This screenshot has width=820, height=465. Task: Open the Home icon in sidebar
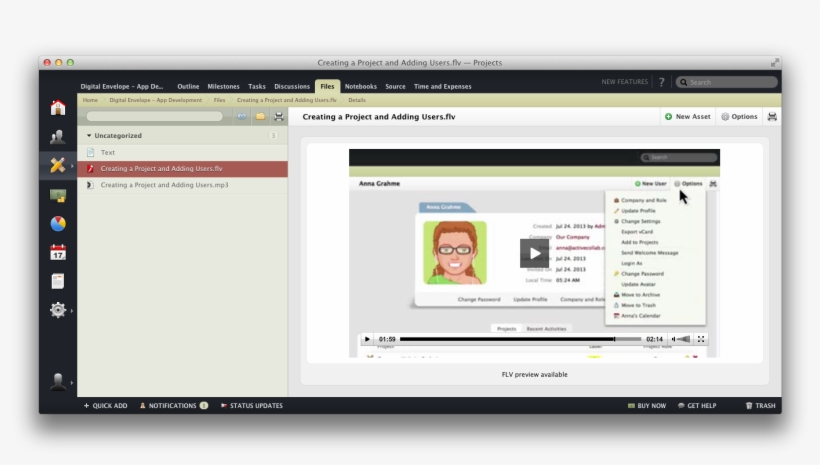pyautogui.click(x=58, y=107)
